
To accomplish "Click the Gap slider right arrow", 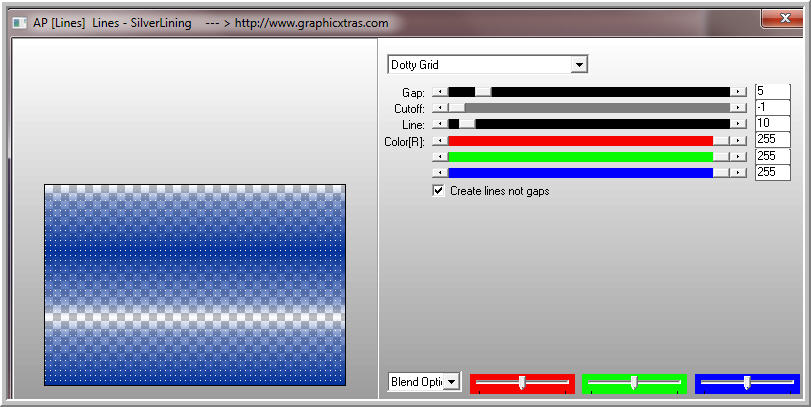I will click(738, 92).
